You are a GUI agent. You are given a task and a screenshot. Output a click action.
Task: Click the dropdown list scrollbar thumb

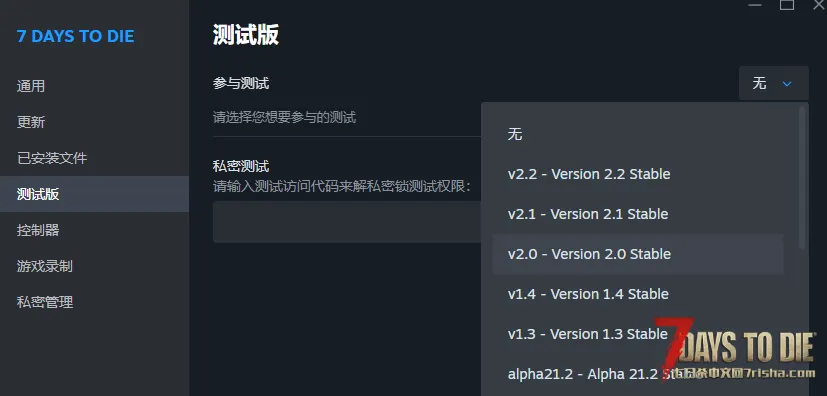(802, 177)
